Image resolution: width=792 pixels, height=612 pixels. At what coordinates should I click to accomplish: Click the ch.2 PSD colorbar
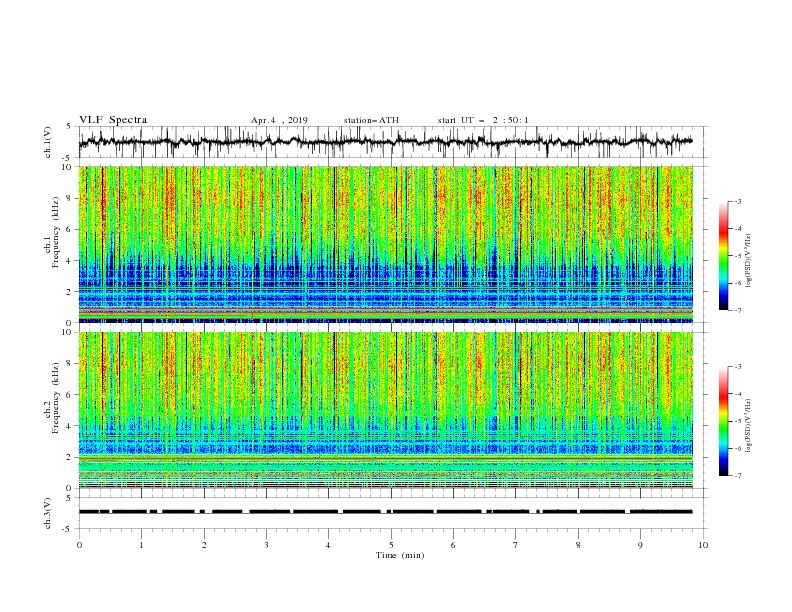click(723, 421)
